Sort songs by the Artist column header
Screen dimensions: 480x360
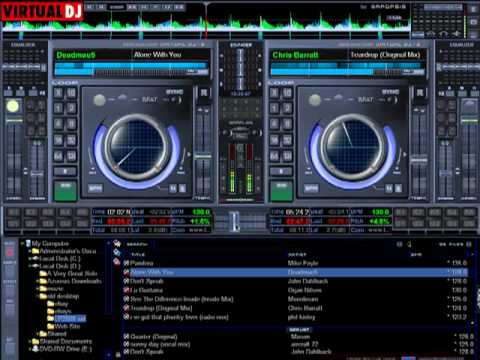tap(297, 255)
